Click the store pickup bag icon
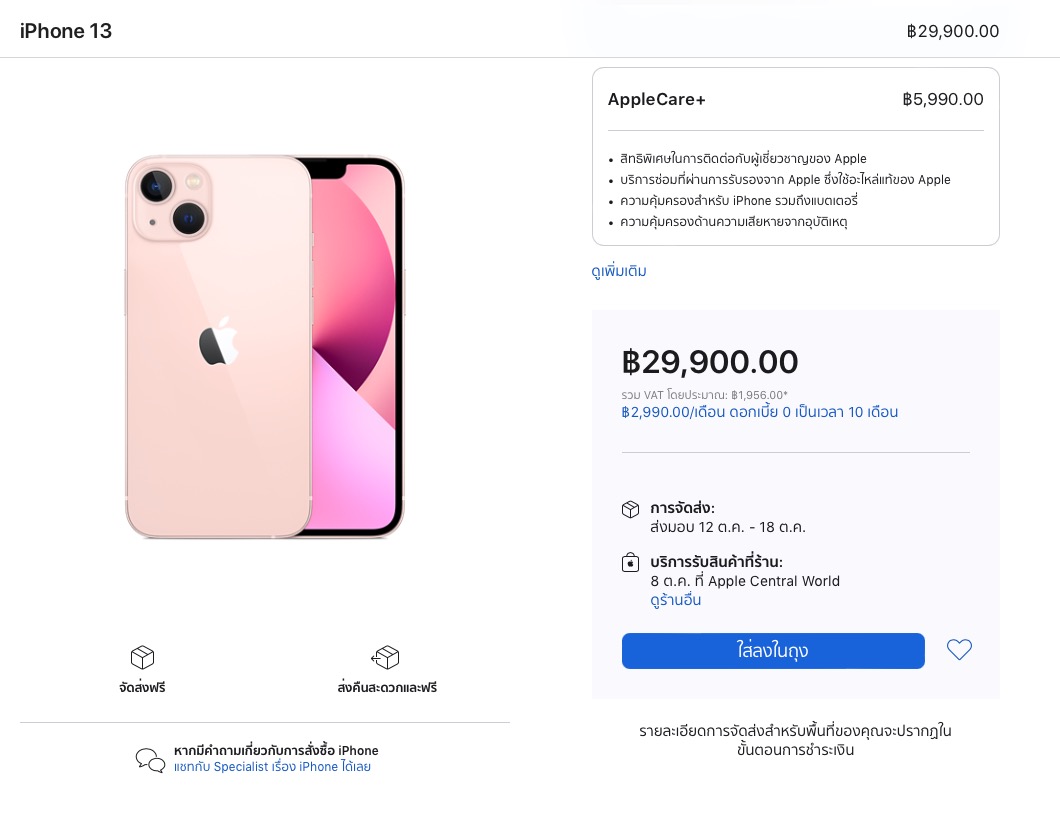1060x836 pixels. pos(630,562)
